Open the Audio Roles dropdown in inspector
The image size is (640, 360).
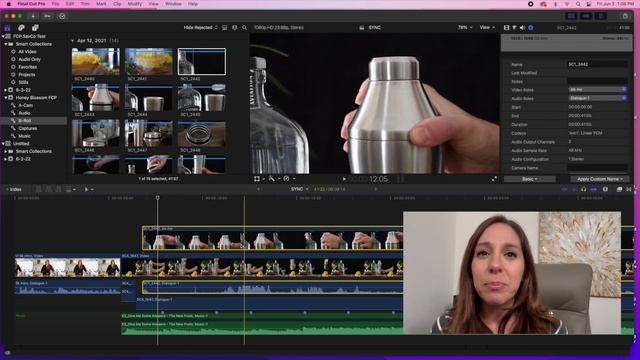pyautogui.click(x=598, y=98)
